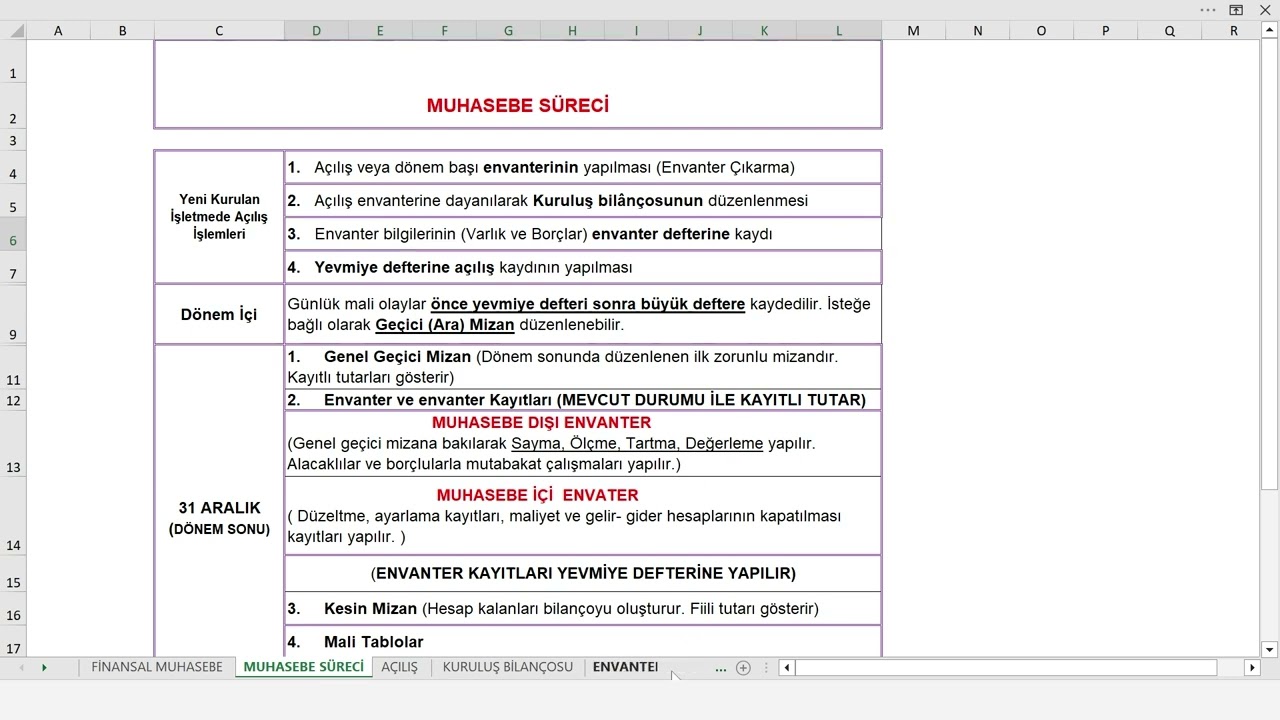This screenshot has height=720, width=1280.
Task: Open the KURULUŞ BİLANÇOSU sheet tab
Action: point(508,667)
